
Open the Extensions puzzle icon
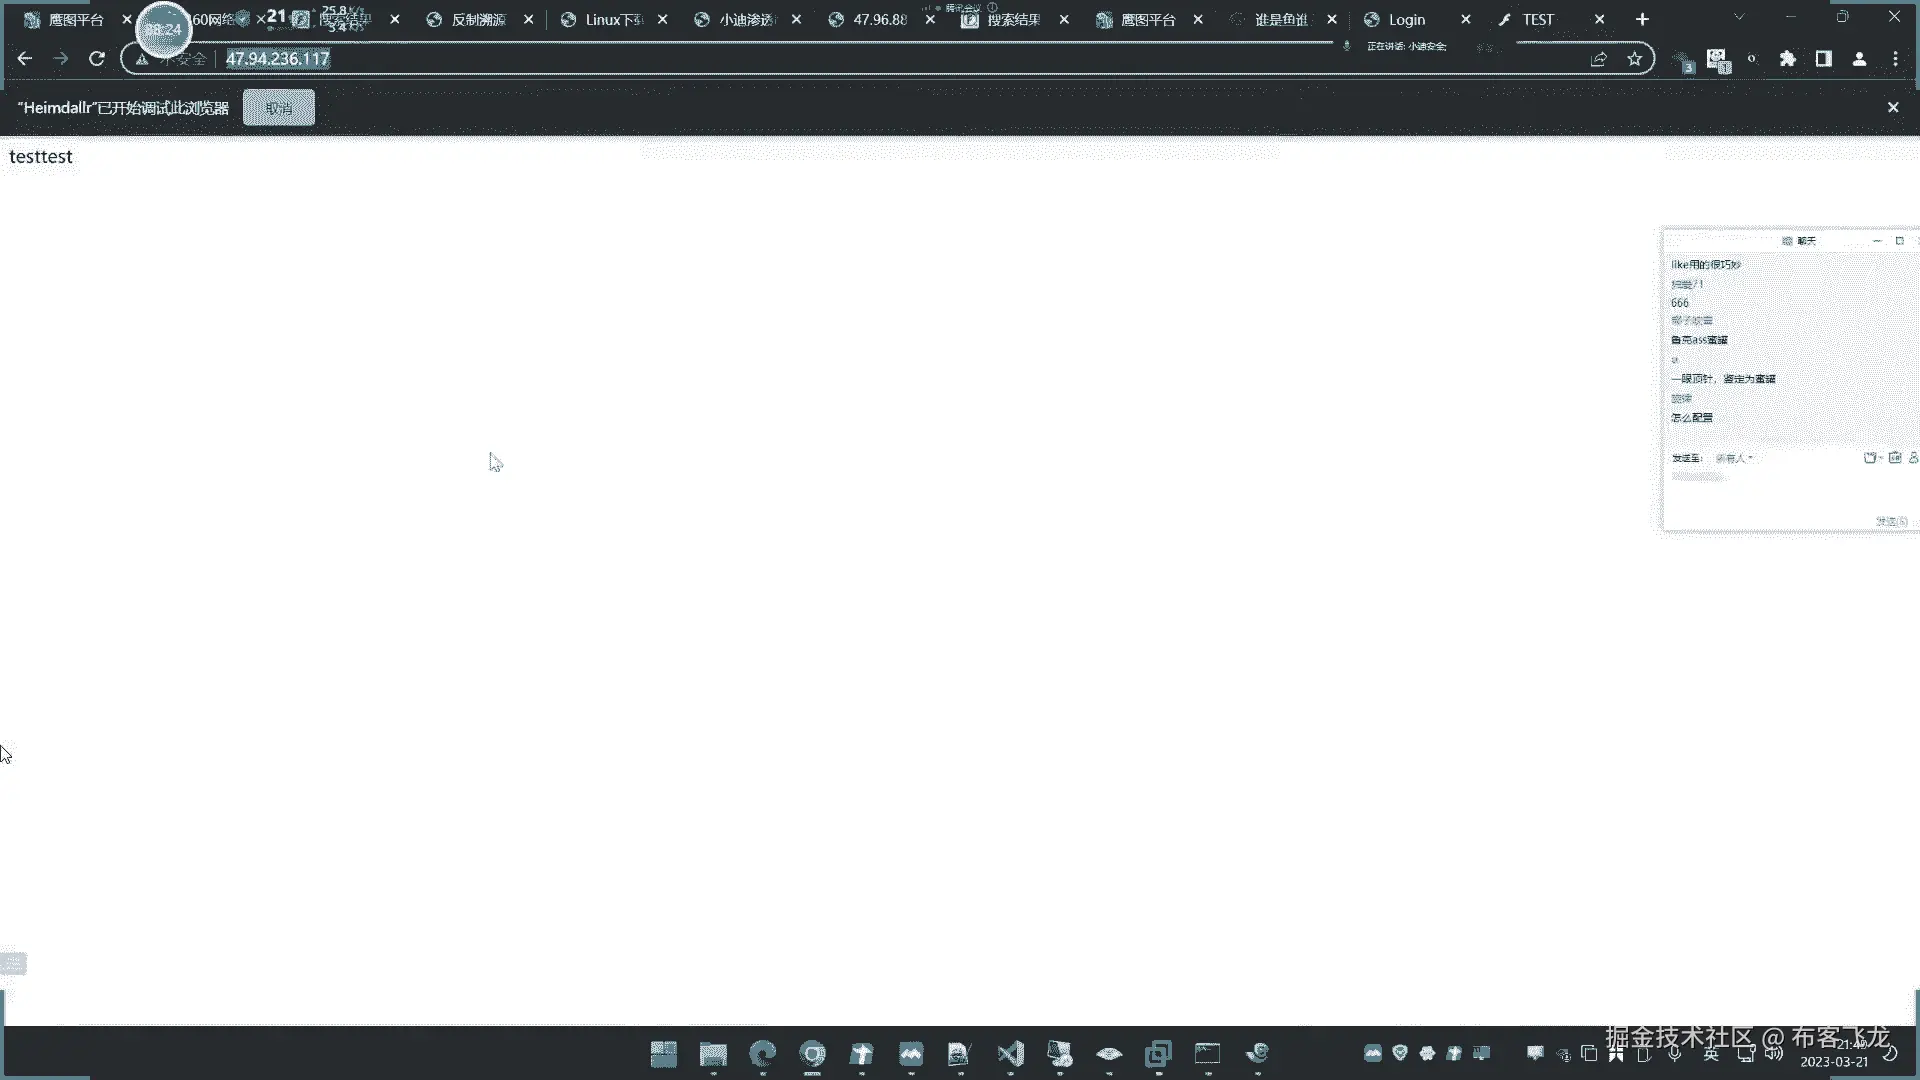[x=1788, y=59]
